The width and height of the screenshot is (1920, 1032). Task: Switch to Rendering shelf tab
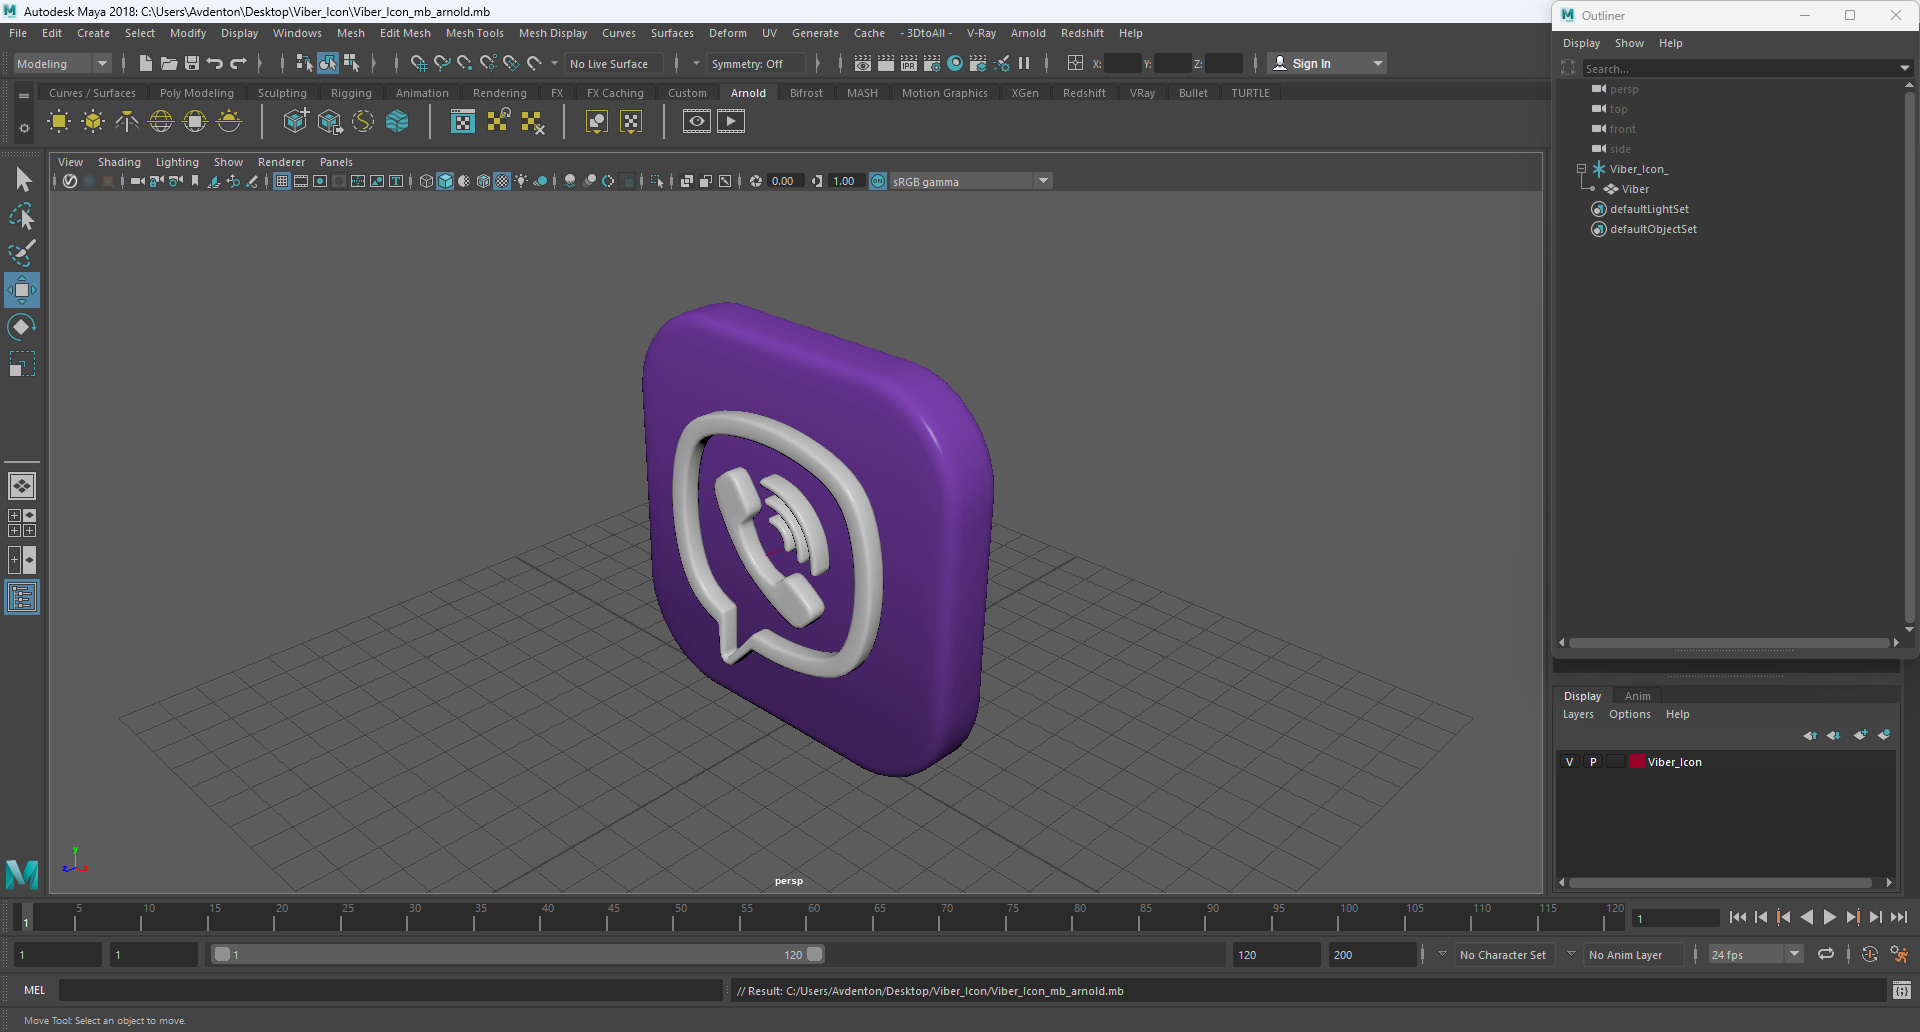click(x=499, y=93)
